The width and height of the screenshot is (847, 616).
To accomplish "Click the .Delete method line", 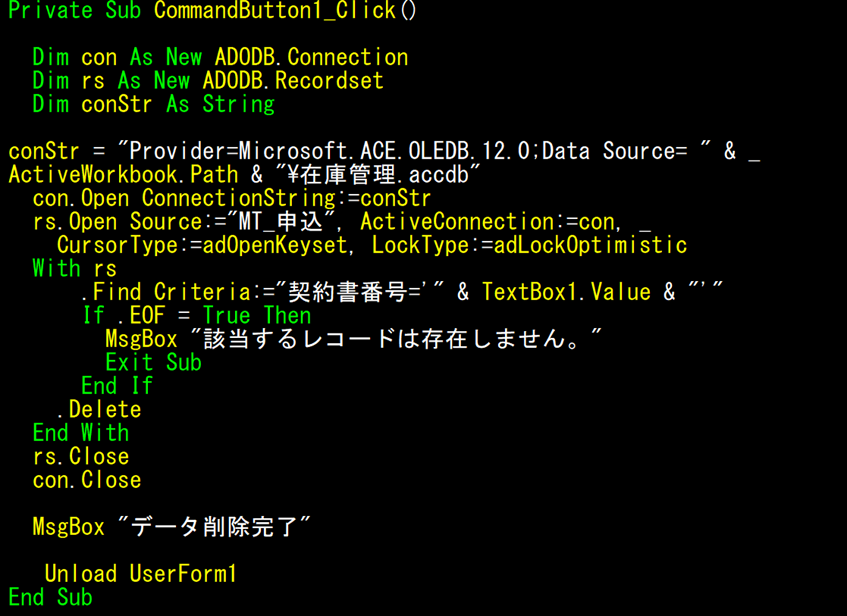I will click(x=99, y=410).
